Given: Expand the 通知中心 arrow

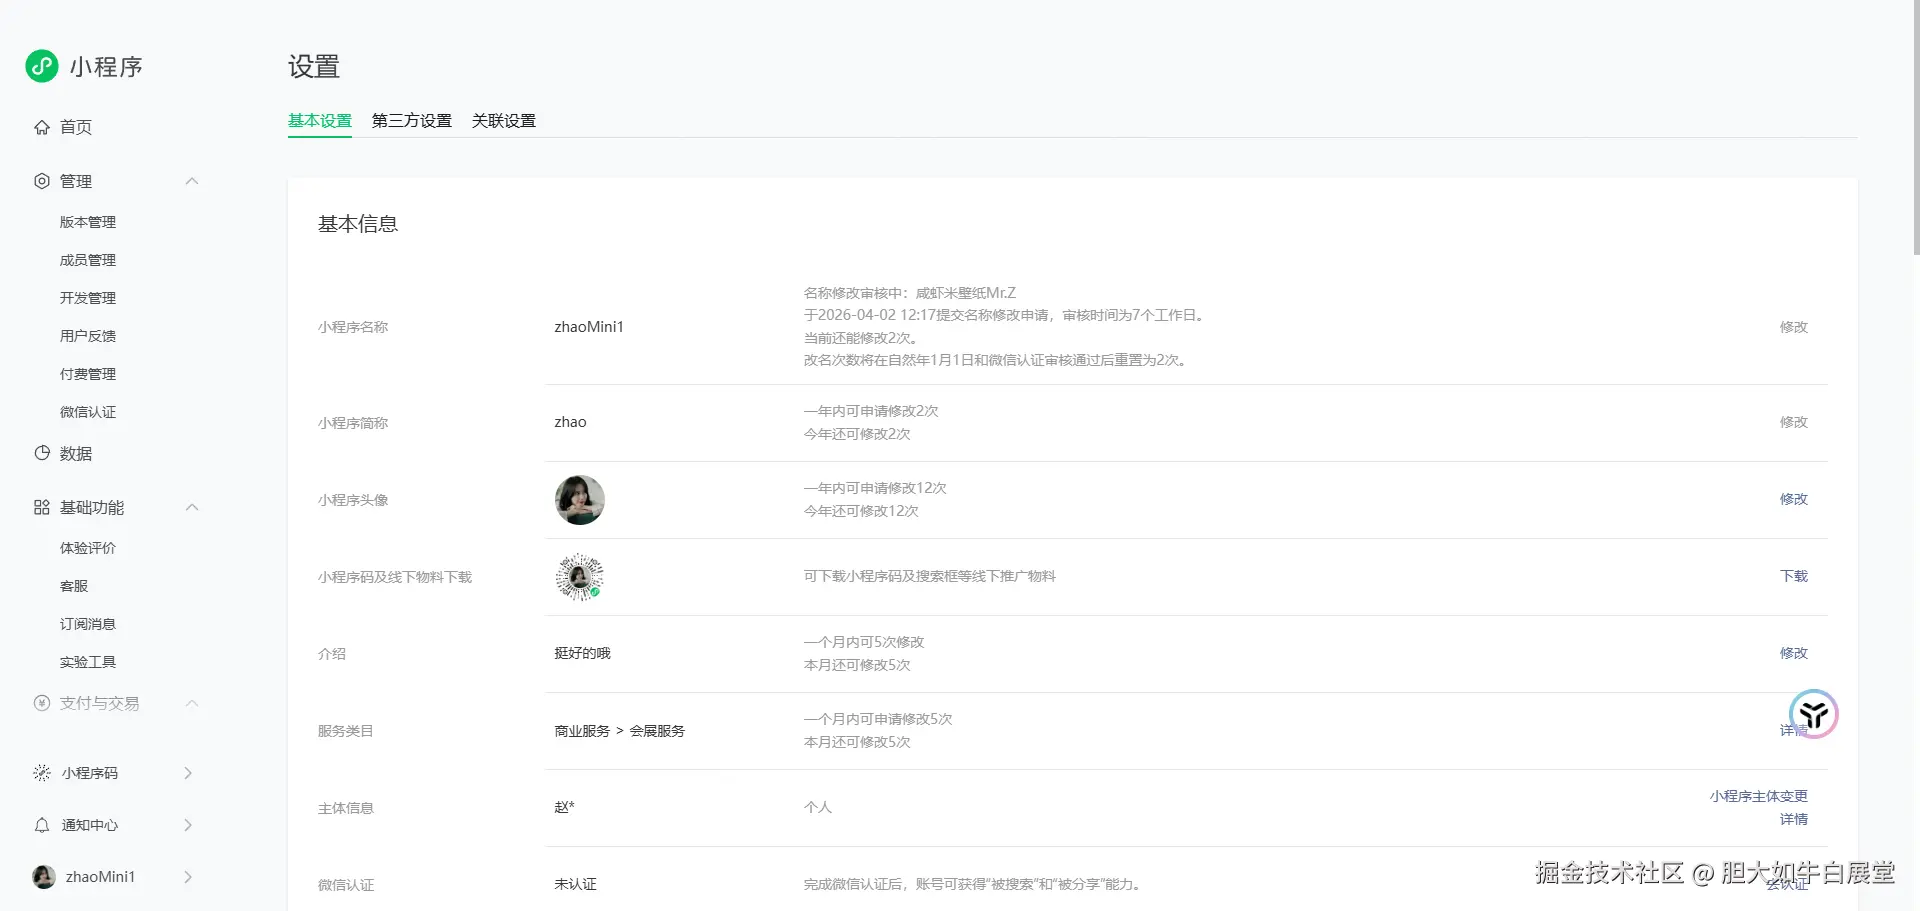Looking at the screenshot, I should point(188,825).
